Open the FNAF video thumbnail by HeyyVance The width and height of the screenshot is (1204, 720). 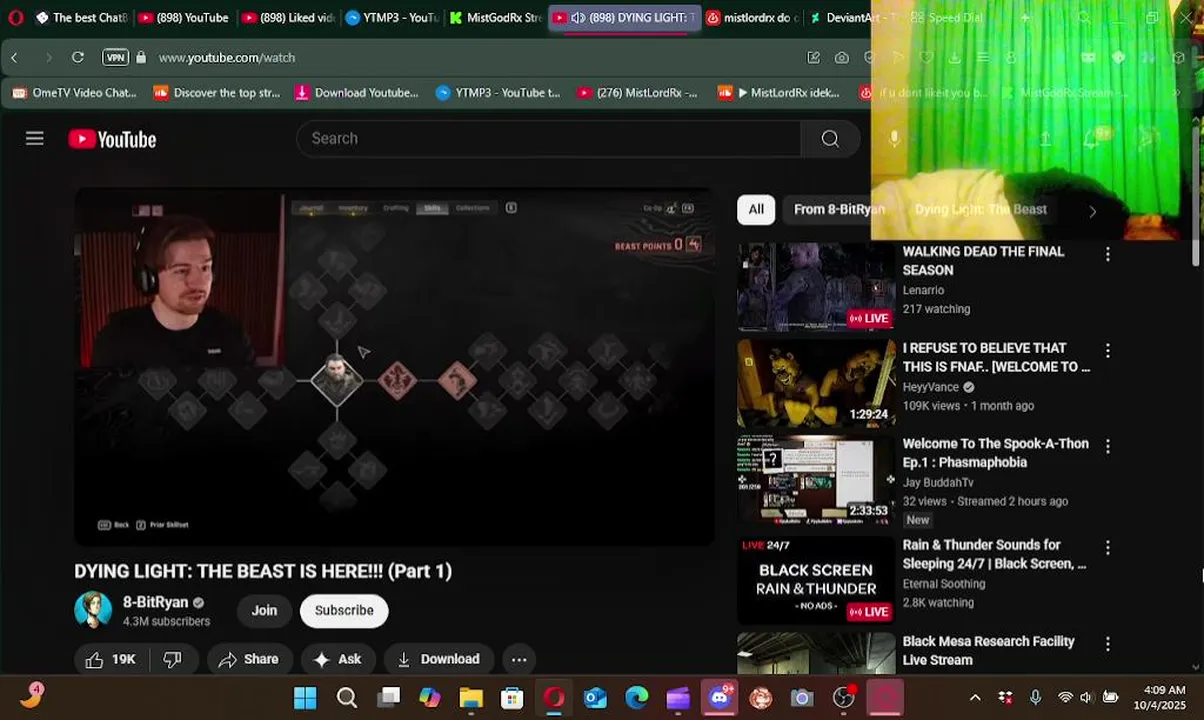(816, 384)
